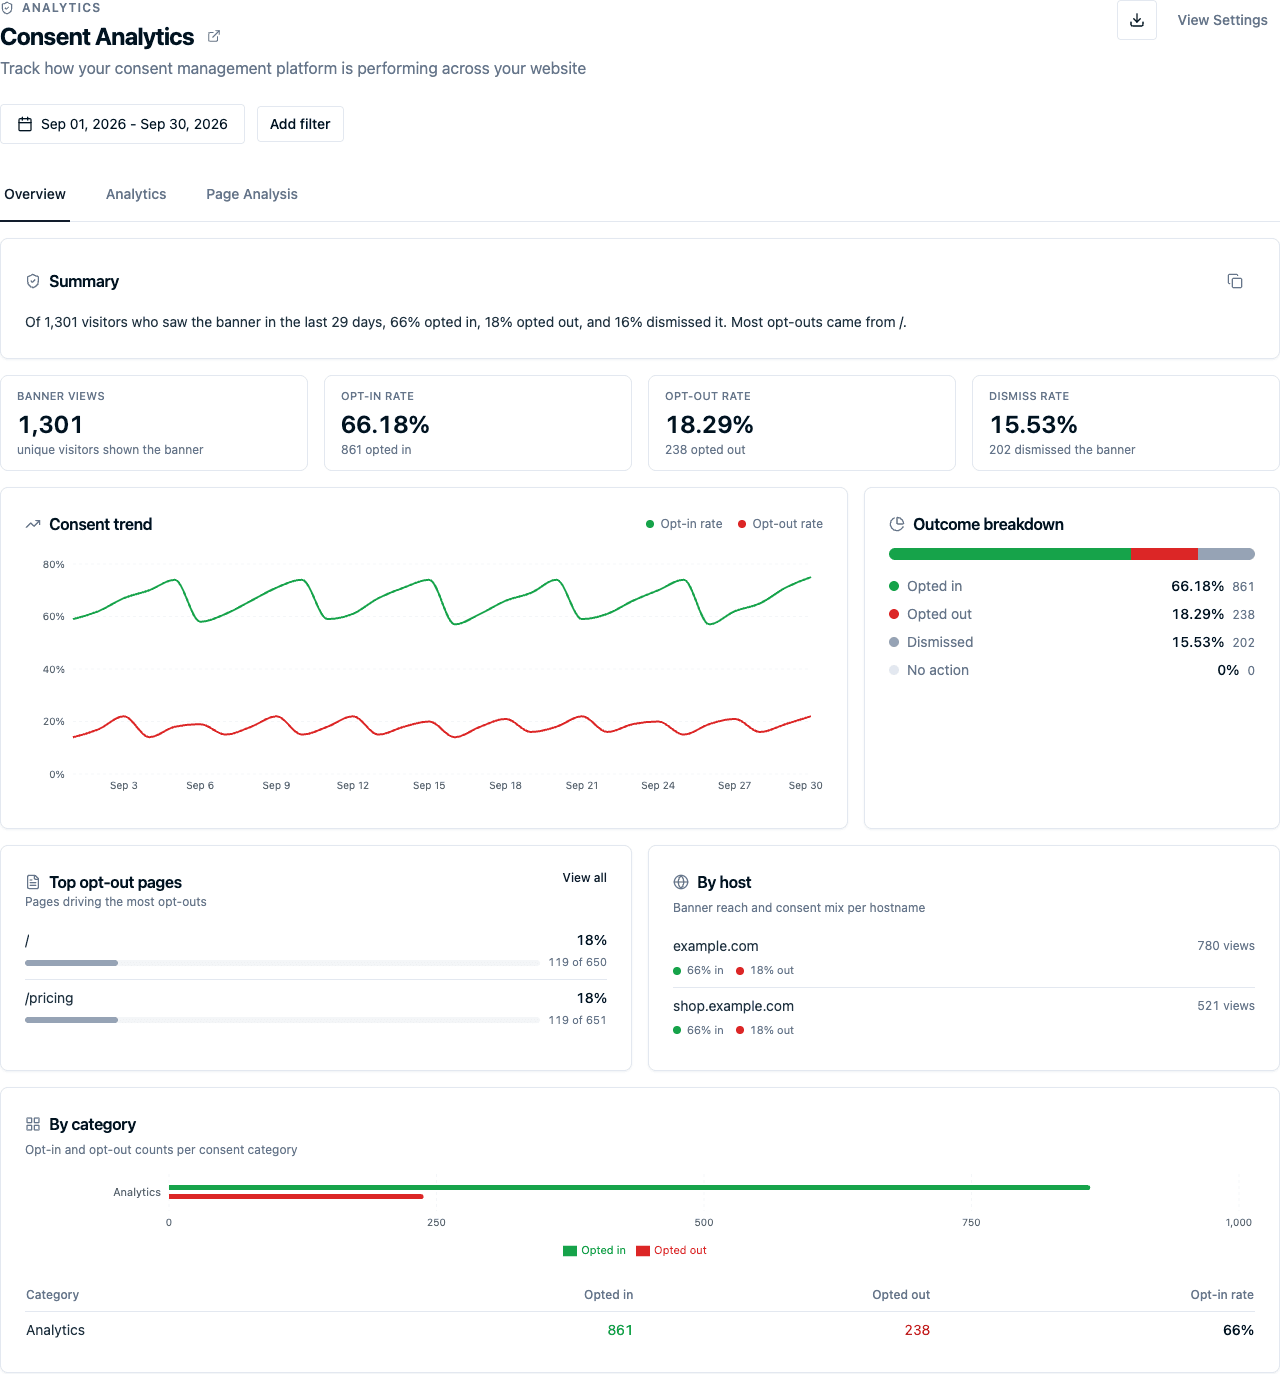Click the Opted in column header
The height and width of the screenshot is (1374, 1280).
tap(609, 1294)
